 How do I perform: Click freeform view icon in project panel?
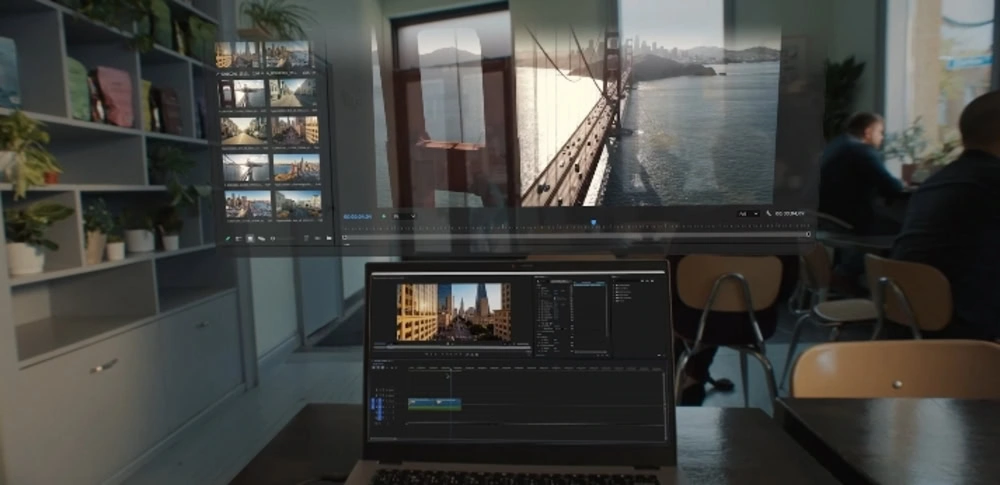[x=261, y=239]
